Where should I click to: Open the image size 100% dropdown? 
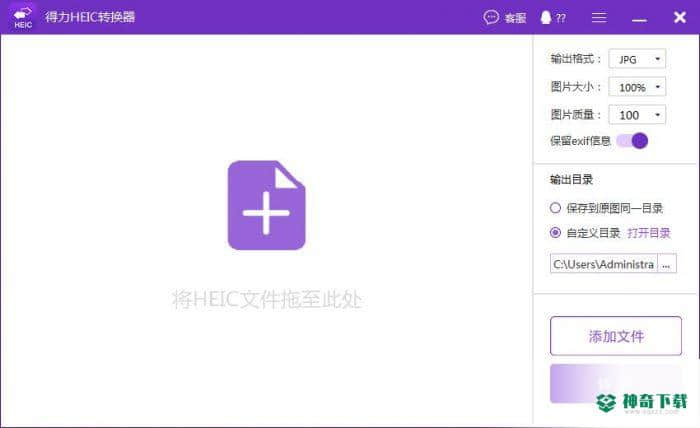(637, 87)
